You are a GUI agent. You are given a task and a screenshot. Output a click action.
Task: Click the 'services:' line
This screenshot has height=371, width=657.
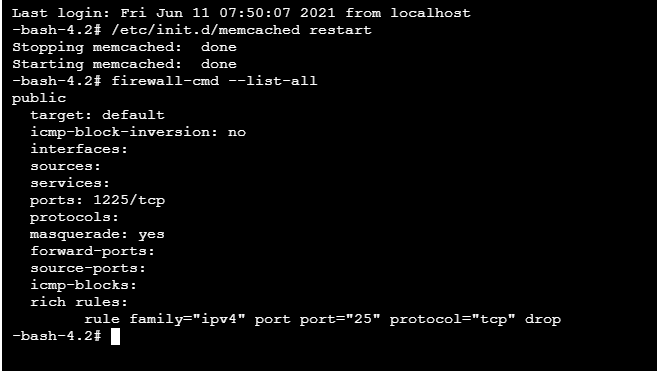pos(70,183)
